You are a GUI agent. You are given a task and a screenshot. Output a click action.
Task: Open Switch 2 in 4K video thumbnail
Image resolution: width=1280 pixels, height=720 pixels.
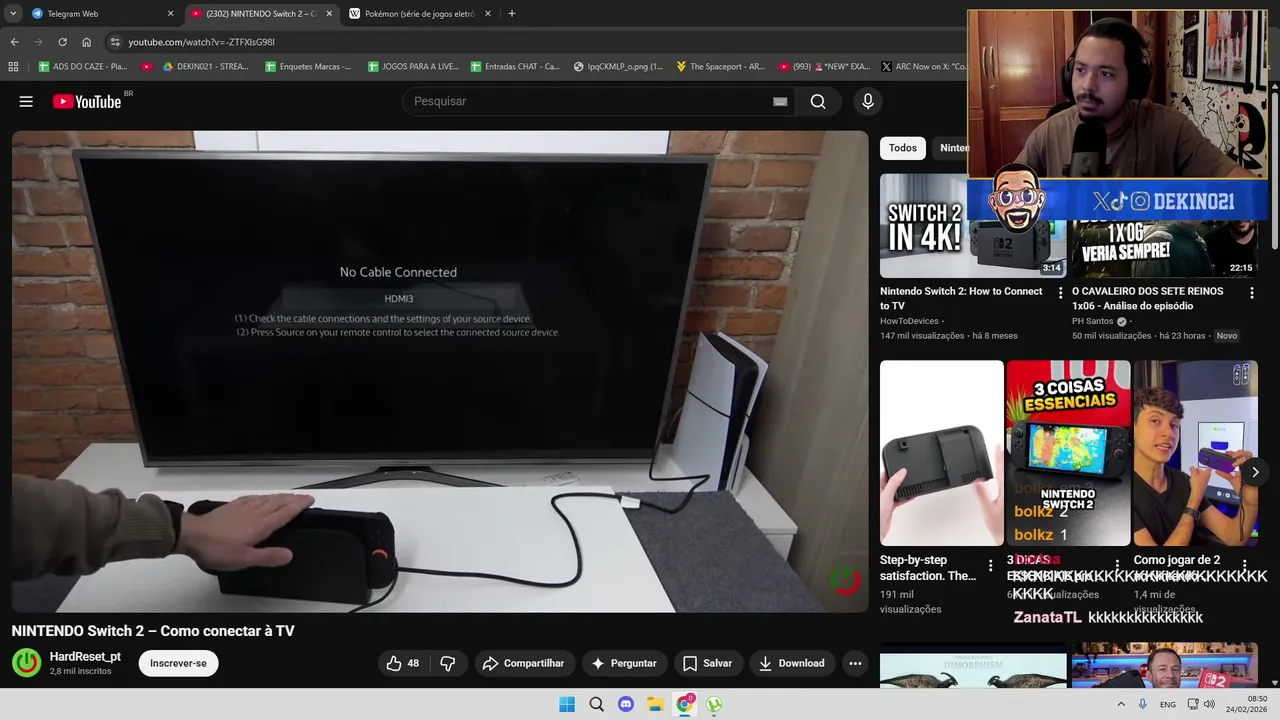pyautogui.click(x=973, y=226)
